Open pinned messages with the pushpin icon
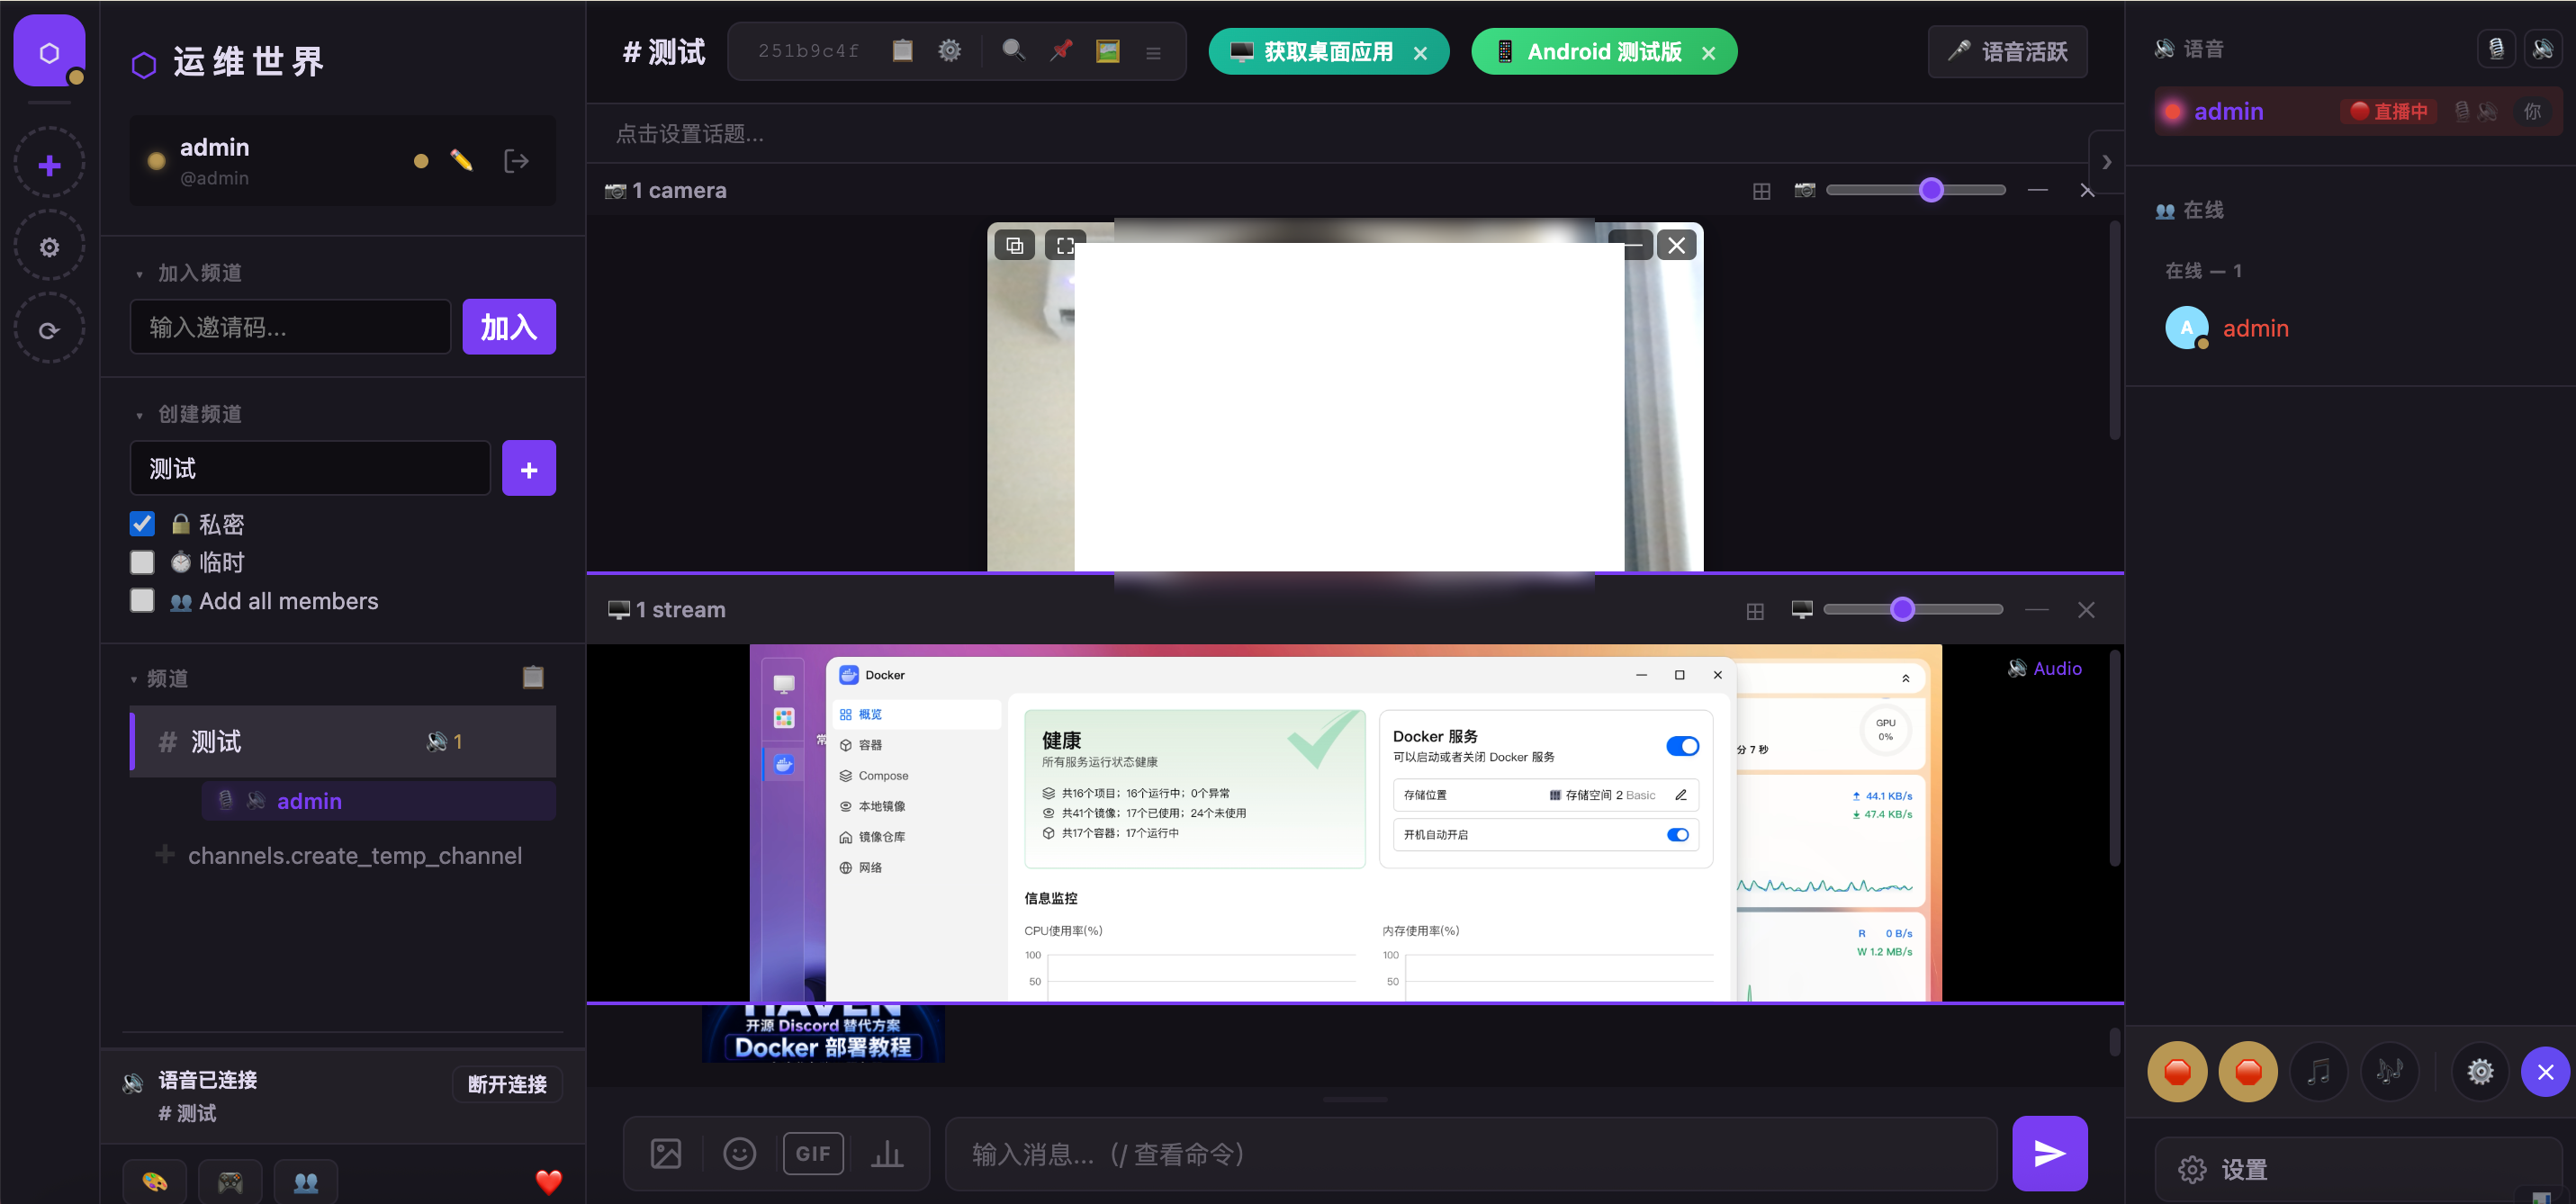Screen dimensions: 2576x1204 click(x=1061, y=51)
